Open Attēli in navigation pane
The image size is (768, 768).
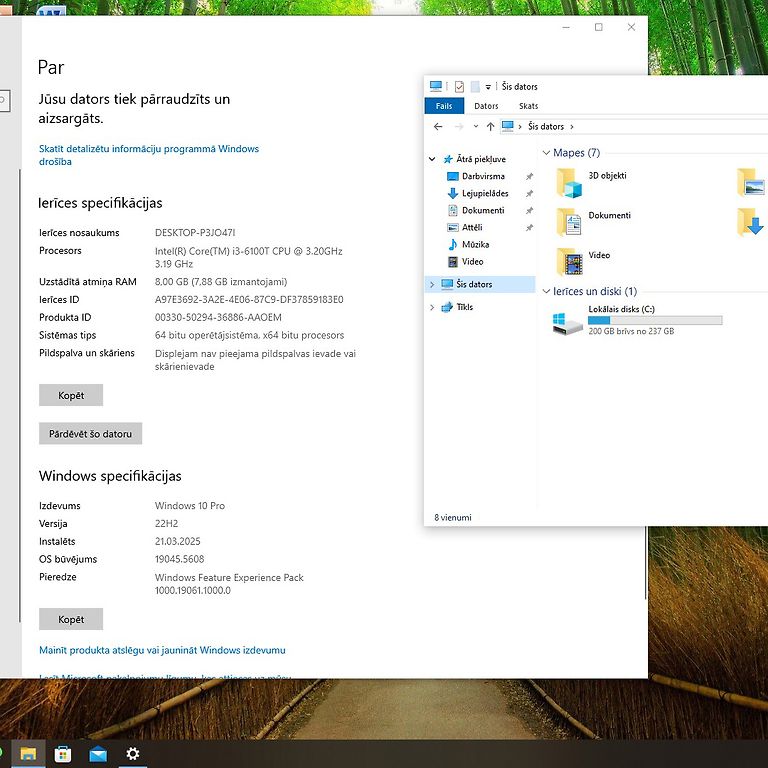click(472, 227)
